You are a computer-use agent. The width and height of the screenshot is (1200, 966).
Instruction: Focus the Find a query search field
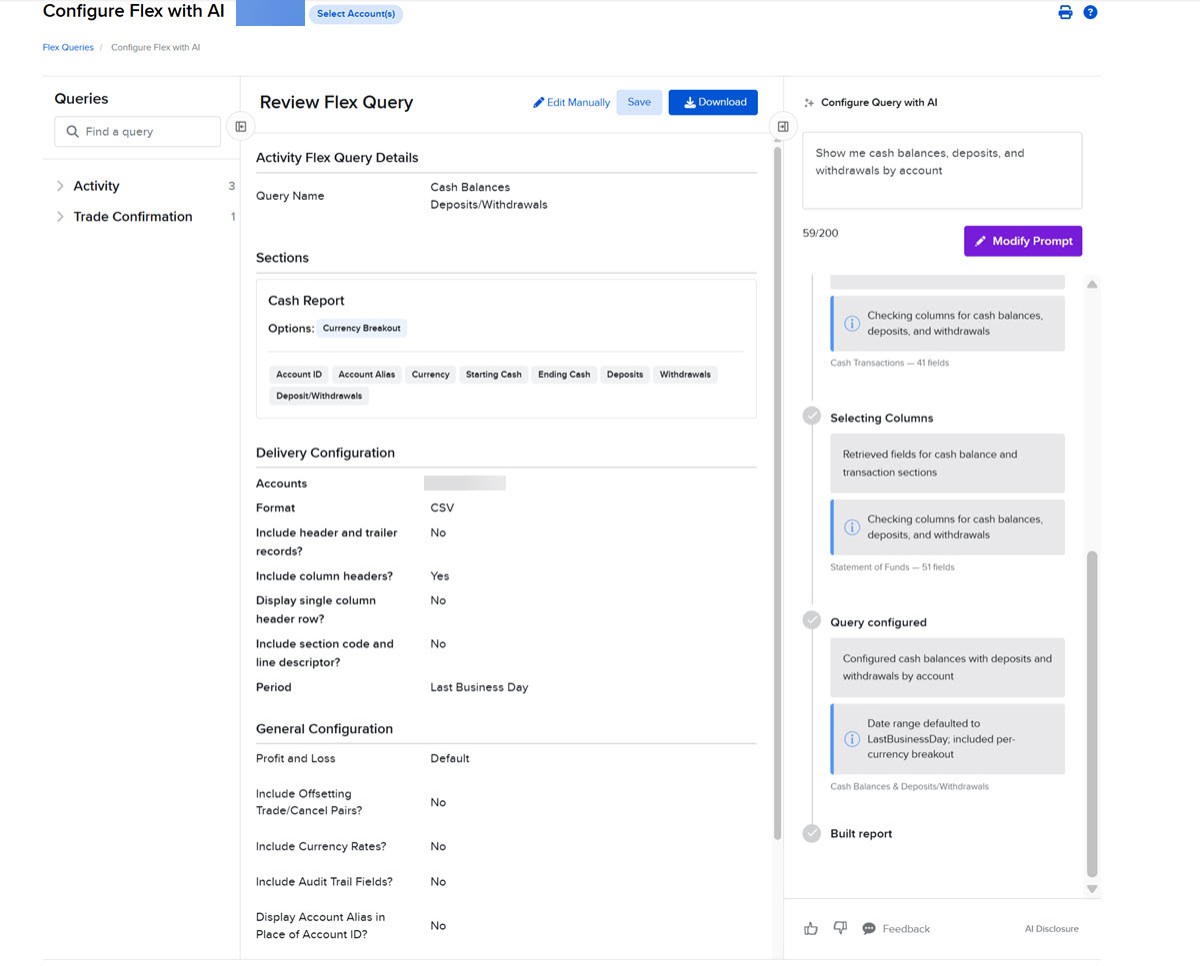pos(137,132)
